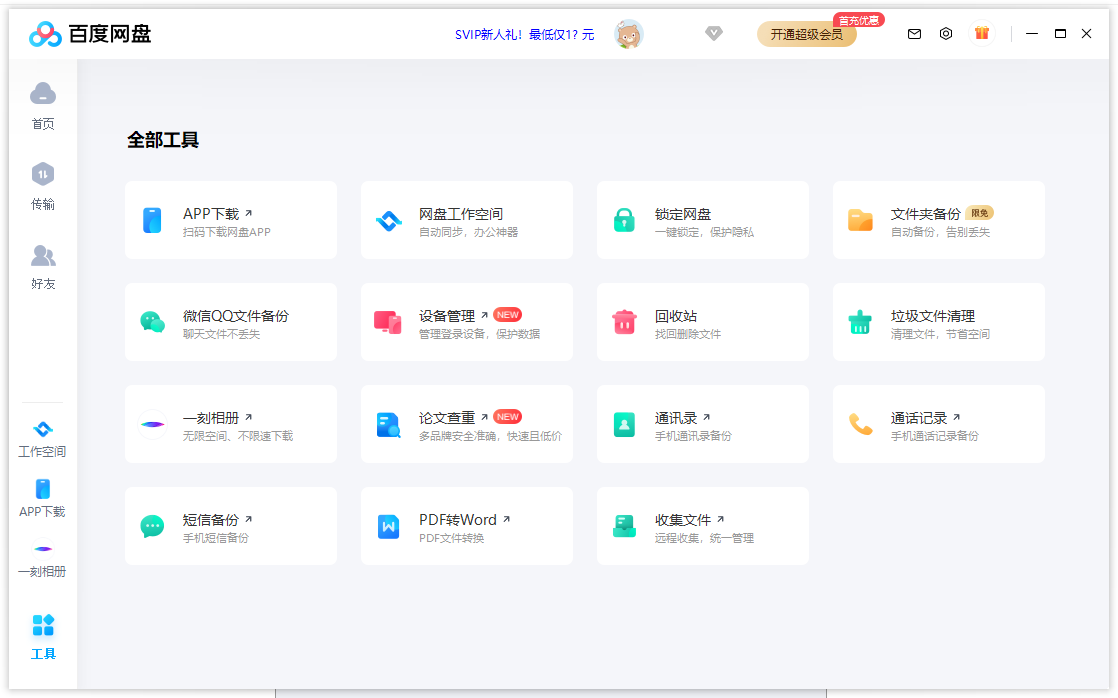Click the text PDF文件转换
Image resolution: width=1118 pixels, height=698 pixels.
coord(451,538)
